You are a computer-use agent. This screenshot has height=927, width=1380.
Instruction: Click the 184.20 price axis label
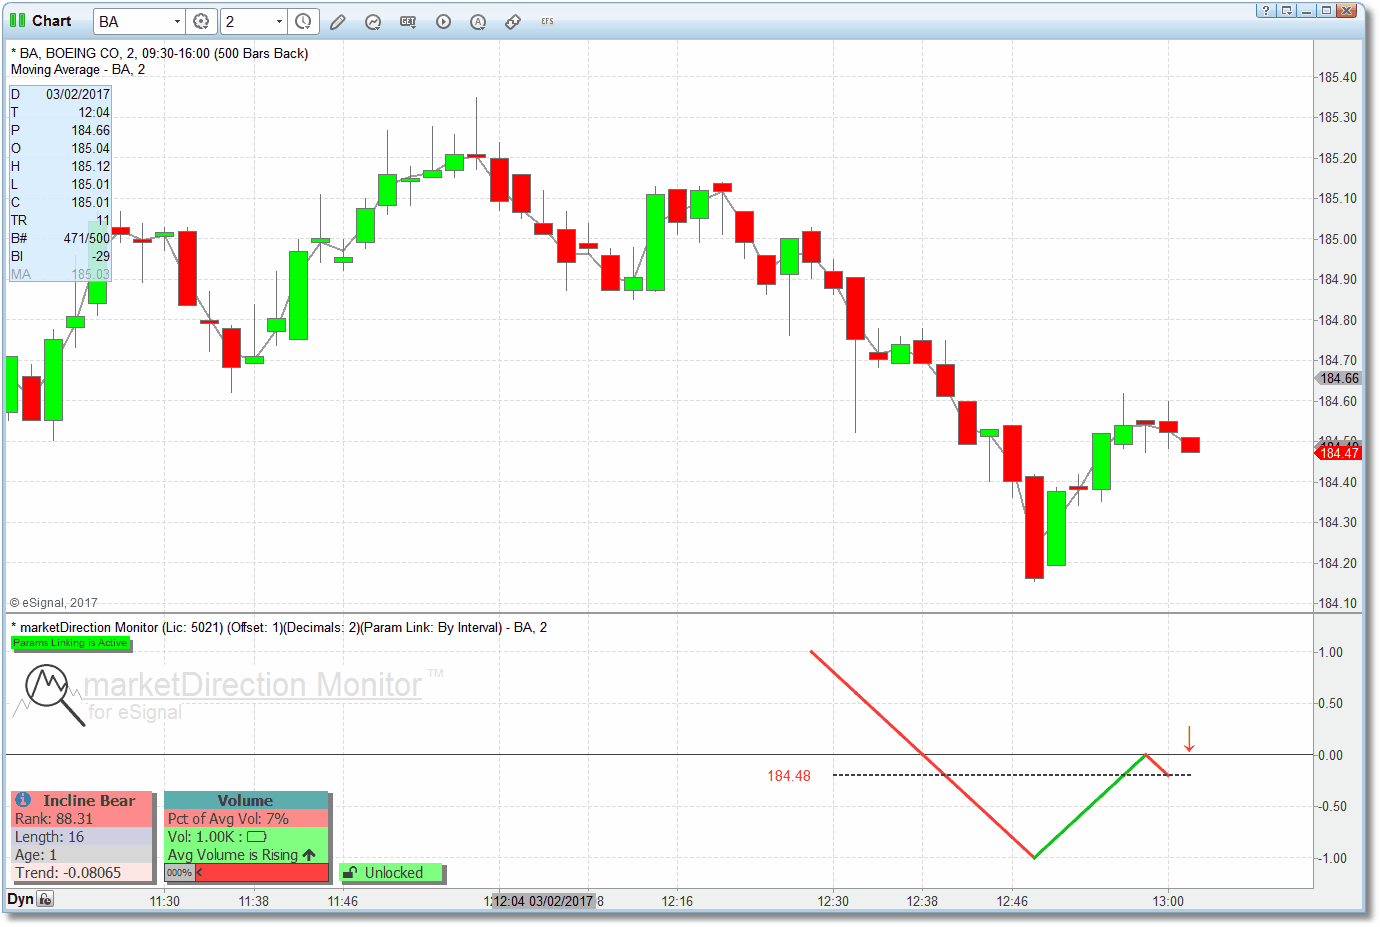[x=1338, y=563]
